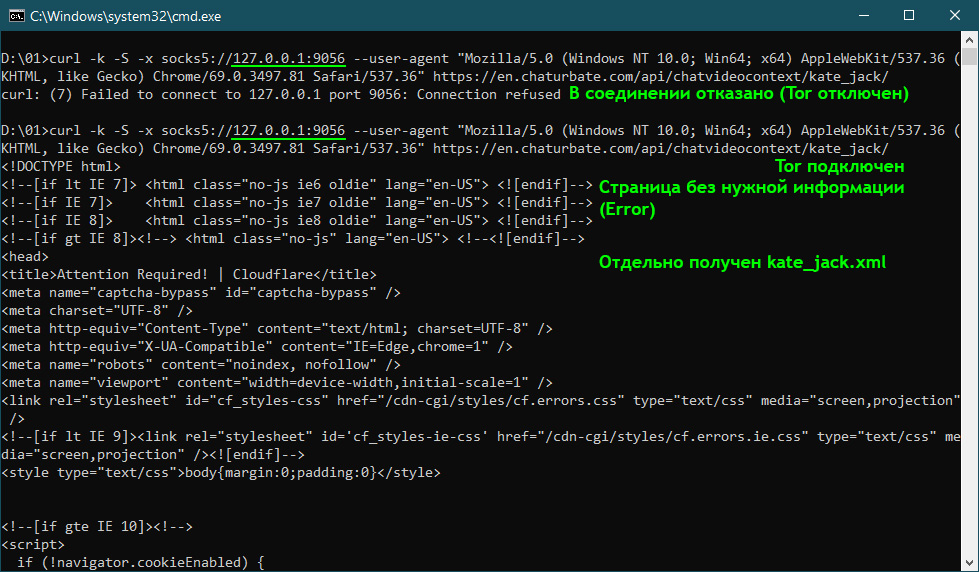Click the 'В соединении отказано' green note

tap(738, 94)
